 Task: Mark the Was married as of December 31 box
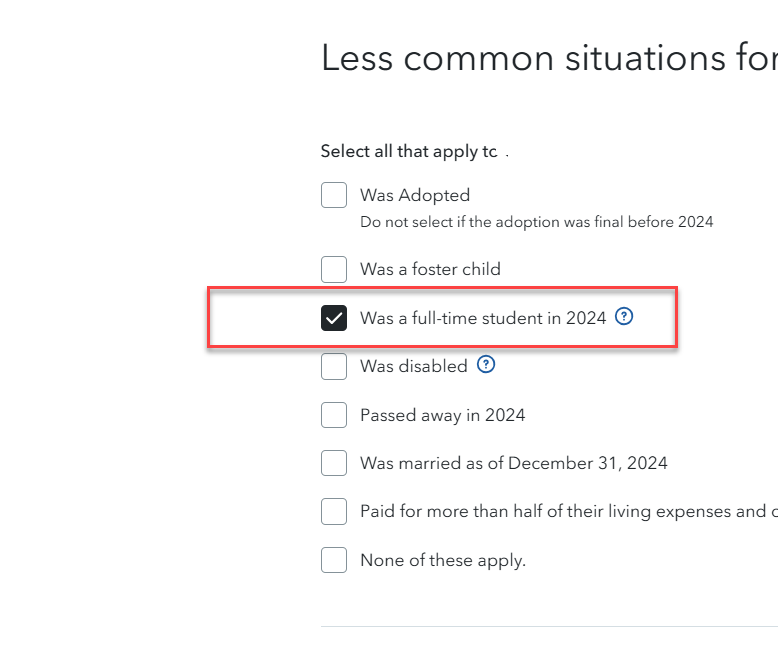click(x=334, y=463)
